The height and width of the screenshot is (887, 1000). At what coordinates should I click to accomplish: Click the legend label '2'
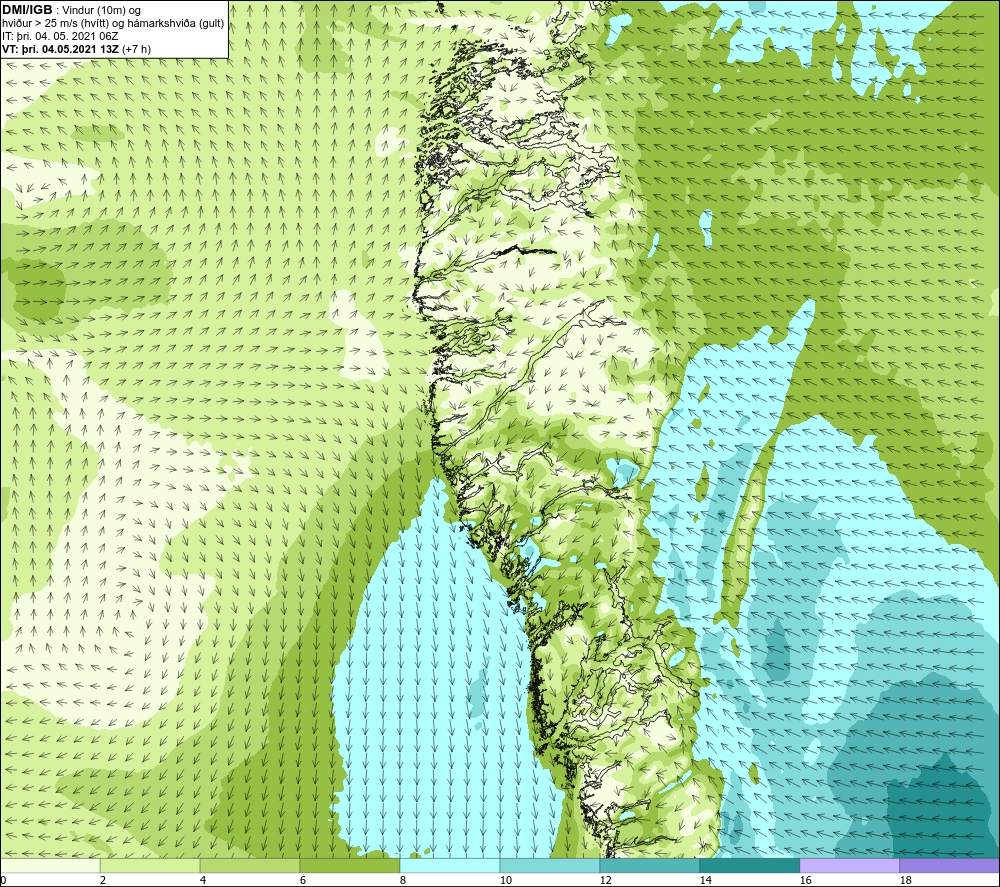point(103,881)
